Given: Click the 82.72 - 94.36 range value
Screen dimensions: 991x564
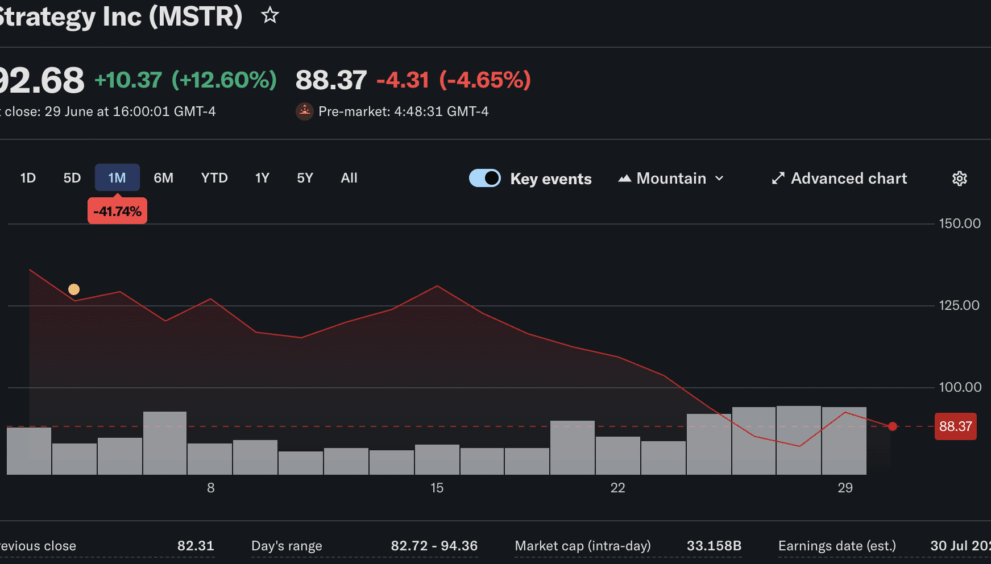Looking at the screenshot, I should click(434, 546).
